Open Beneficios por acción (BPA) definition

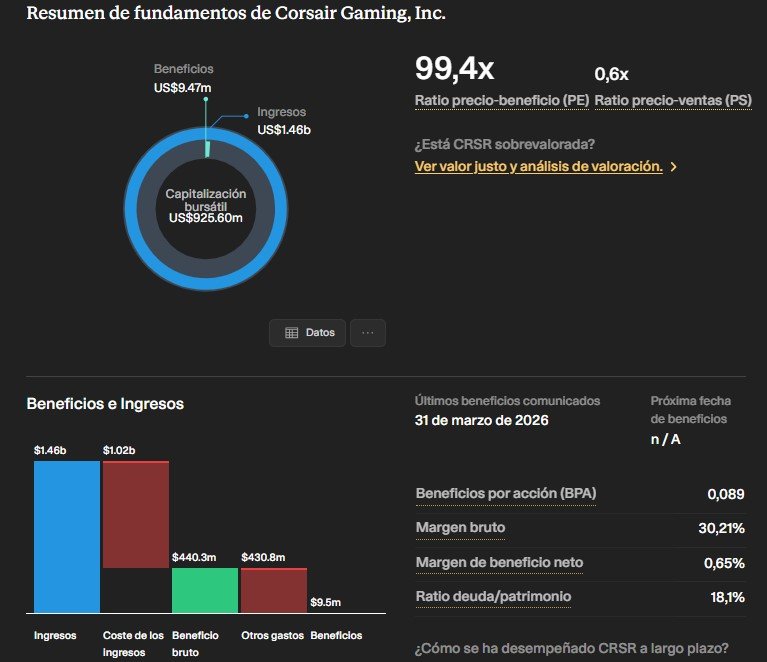(x=506, y=494)
